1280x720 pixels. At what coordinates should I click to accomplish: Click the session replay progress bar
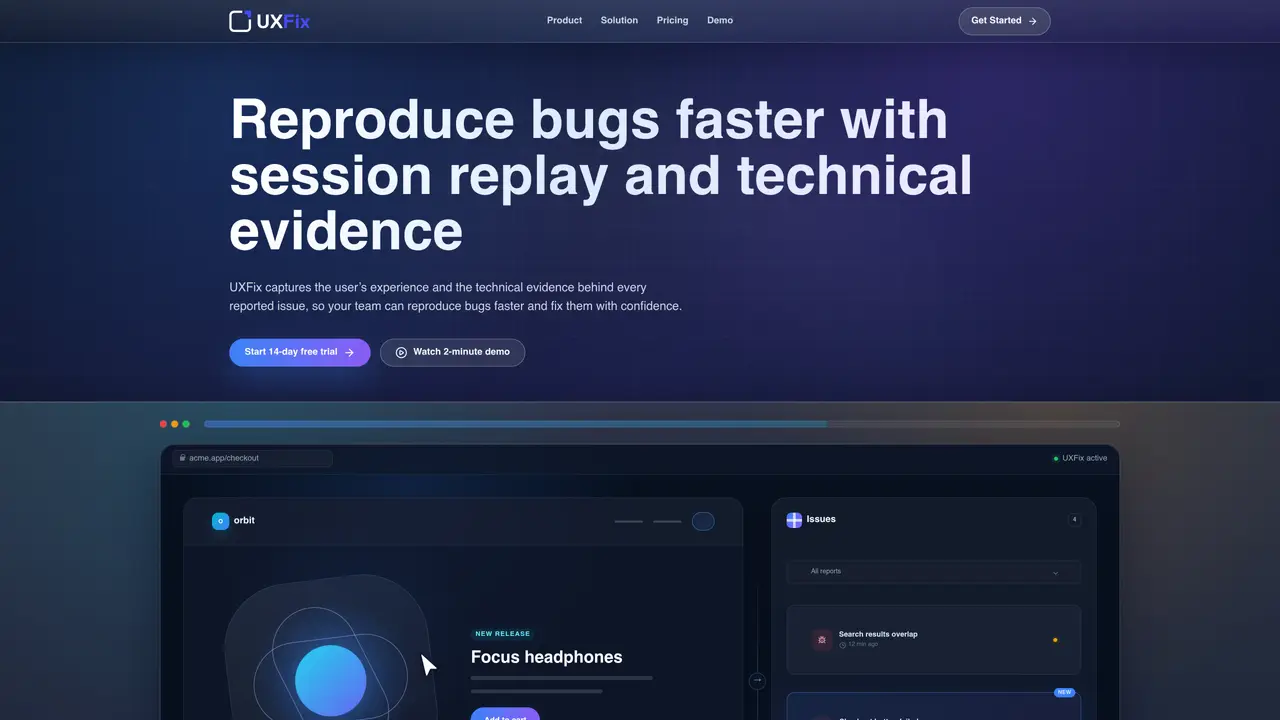pos(662,424)
